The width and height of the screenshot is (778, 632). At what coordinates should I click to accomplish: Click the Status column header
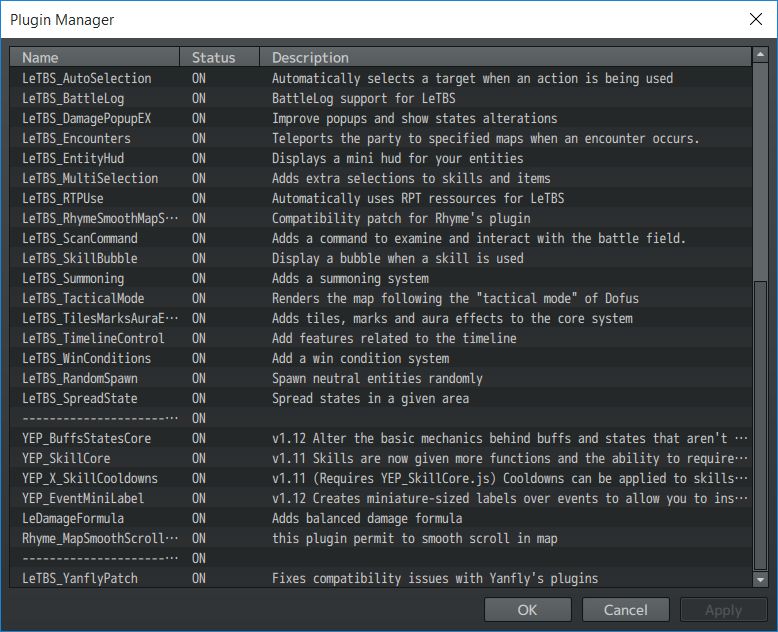coord(219,58)
